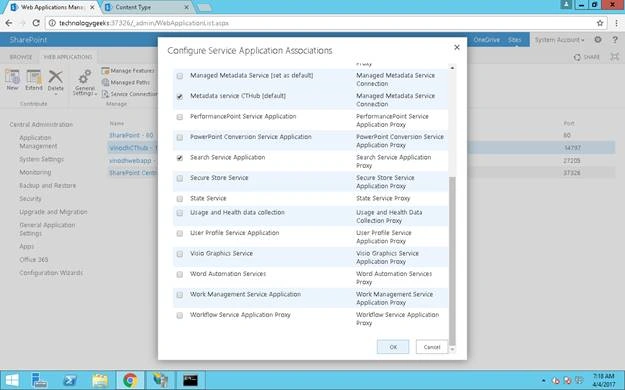Click the help question mark icon
The height and width of the screenshot is (390, 625).
(615, 40)
